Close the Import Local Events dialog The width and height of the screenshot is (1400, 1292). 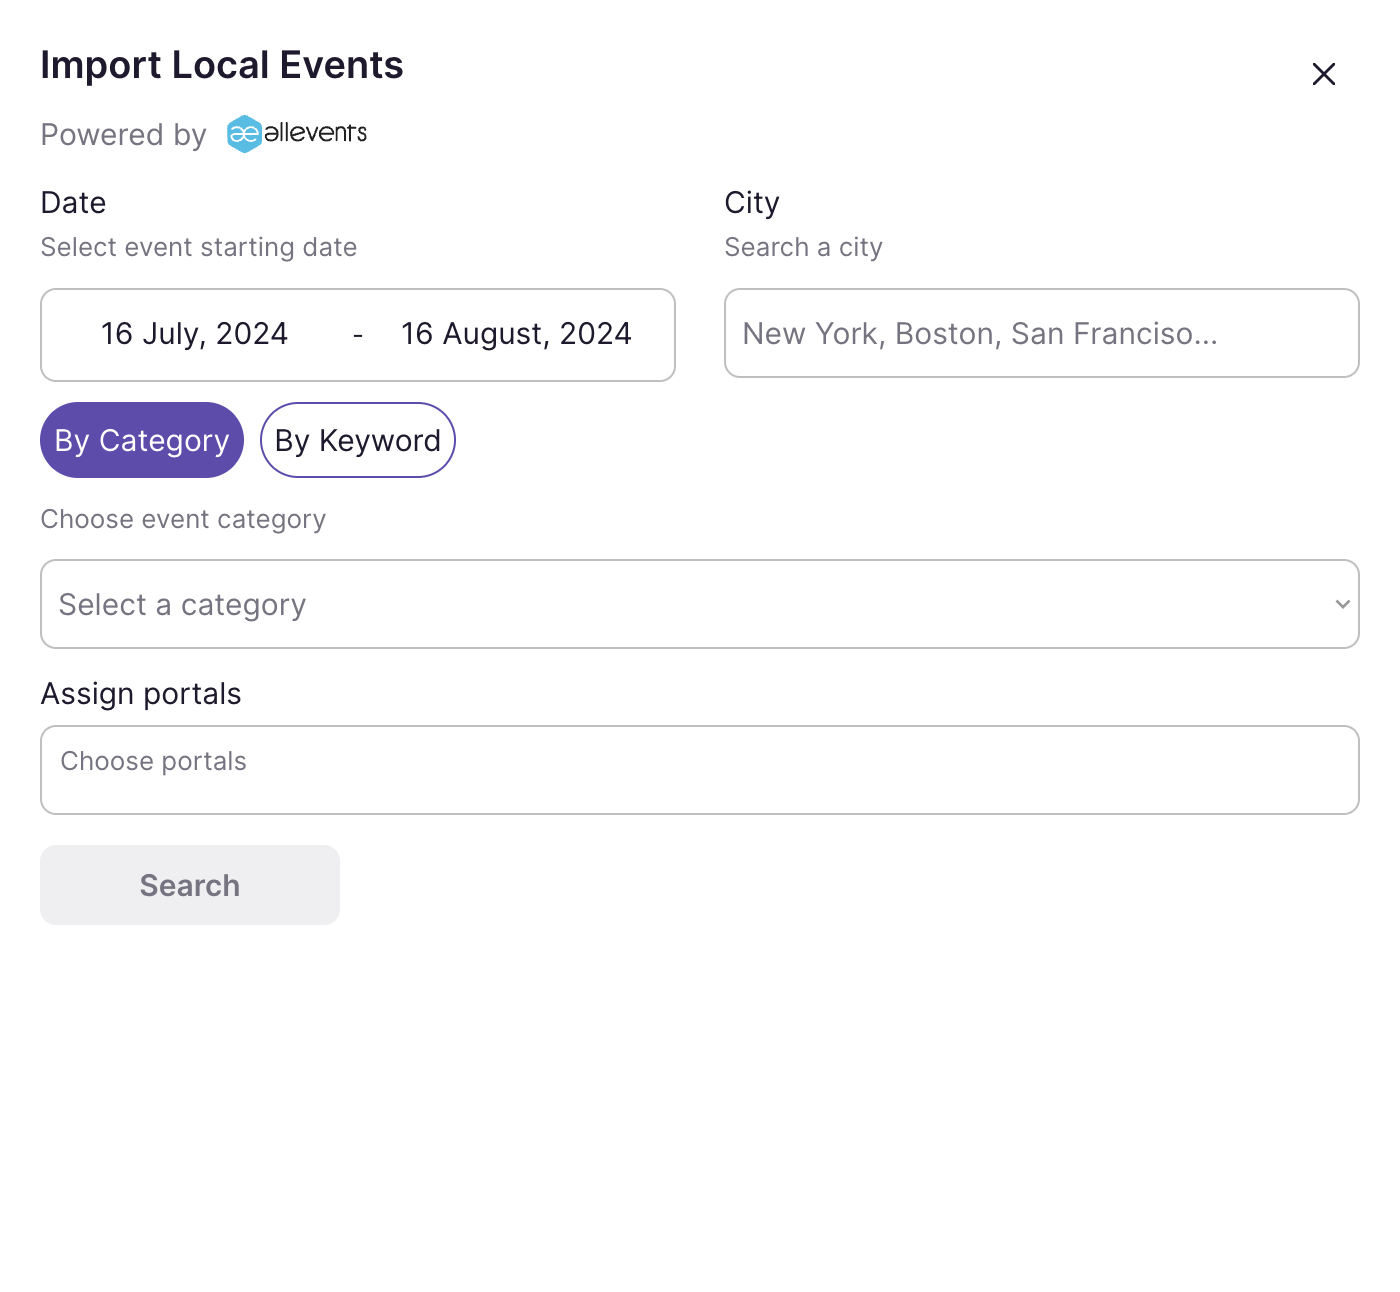pyautogui.click(x=1323, y=74)
